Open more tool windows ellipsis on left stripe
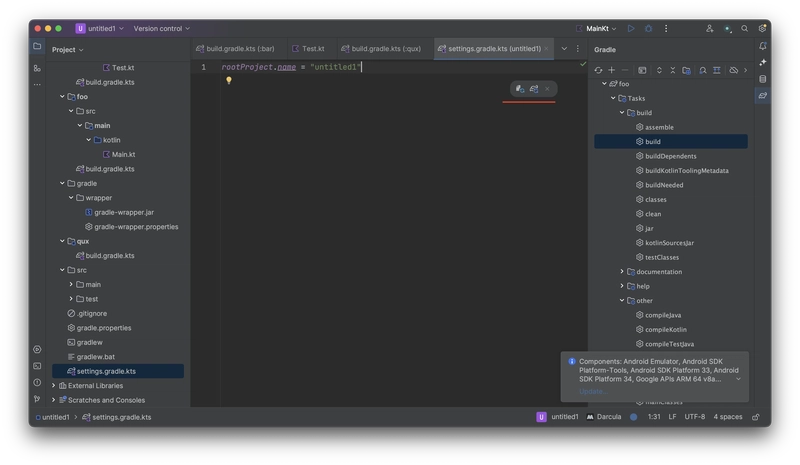800x465 pixels. click(x=37, y=84)
